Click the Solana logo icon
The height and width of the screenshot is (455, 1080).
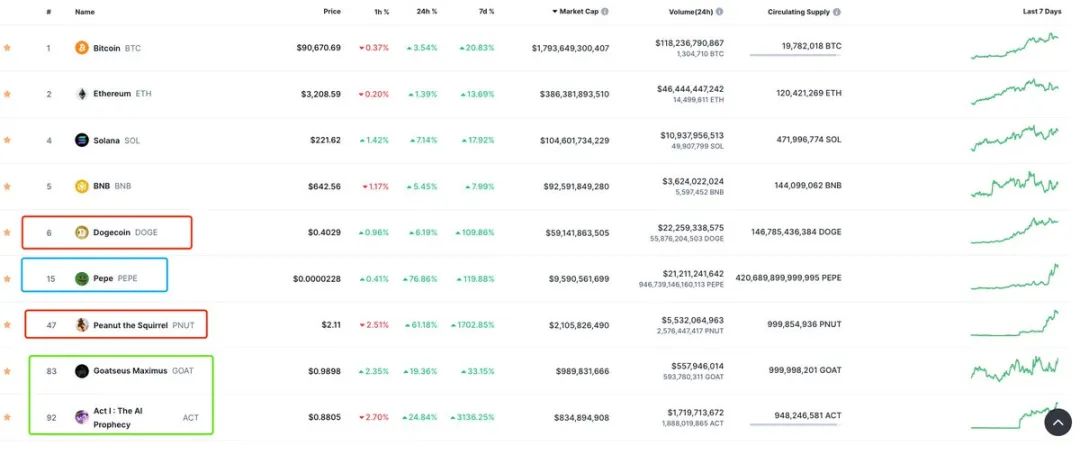tap(82, 140)
